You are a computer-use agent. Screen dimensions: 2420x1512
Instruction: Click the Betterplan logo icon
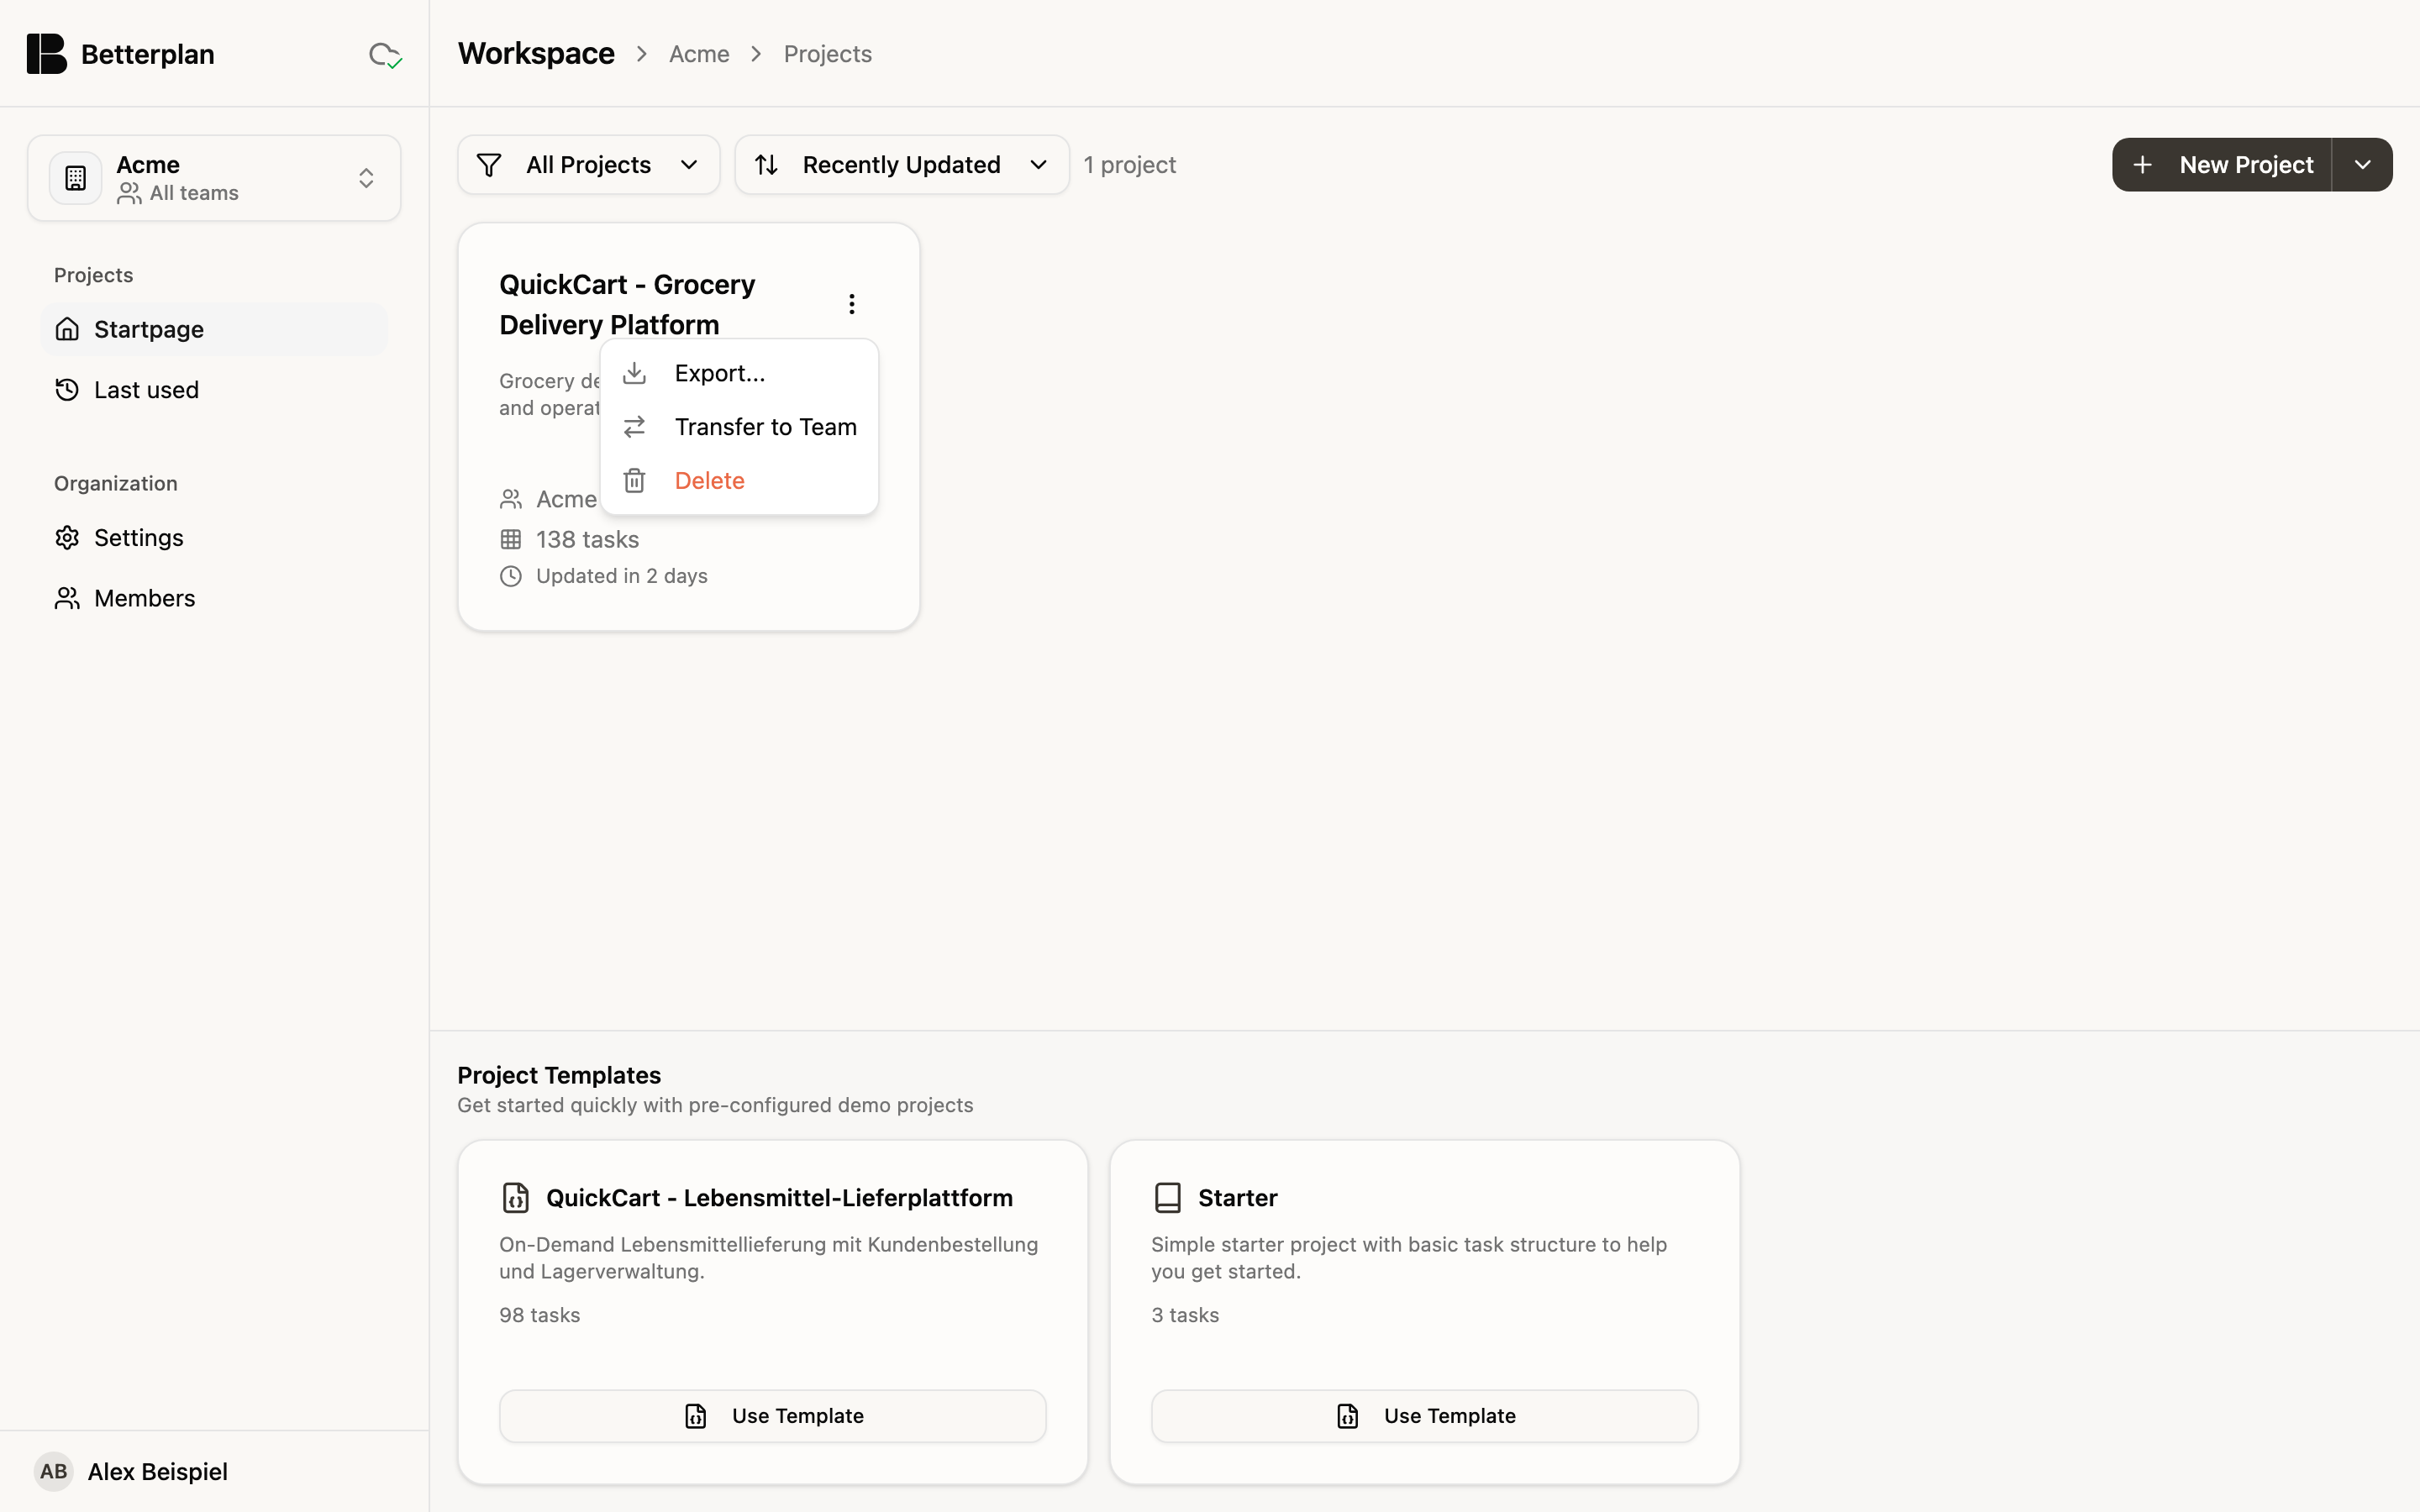point(46,54)
